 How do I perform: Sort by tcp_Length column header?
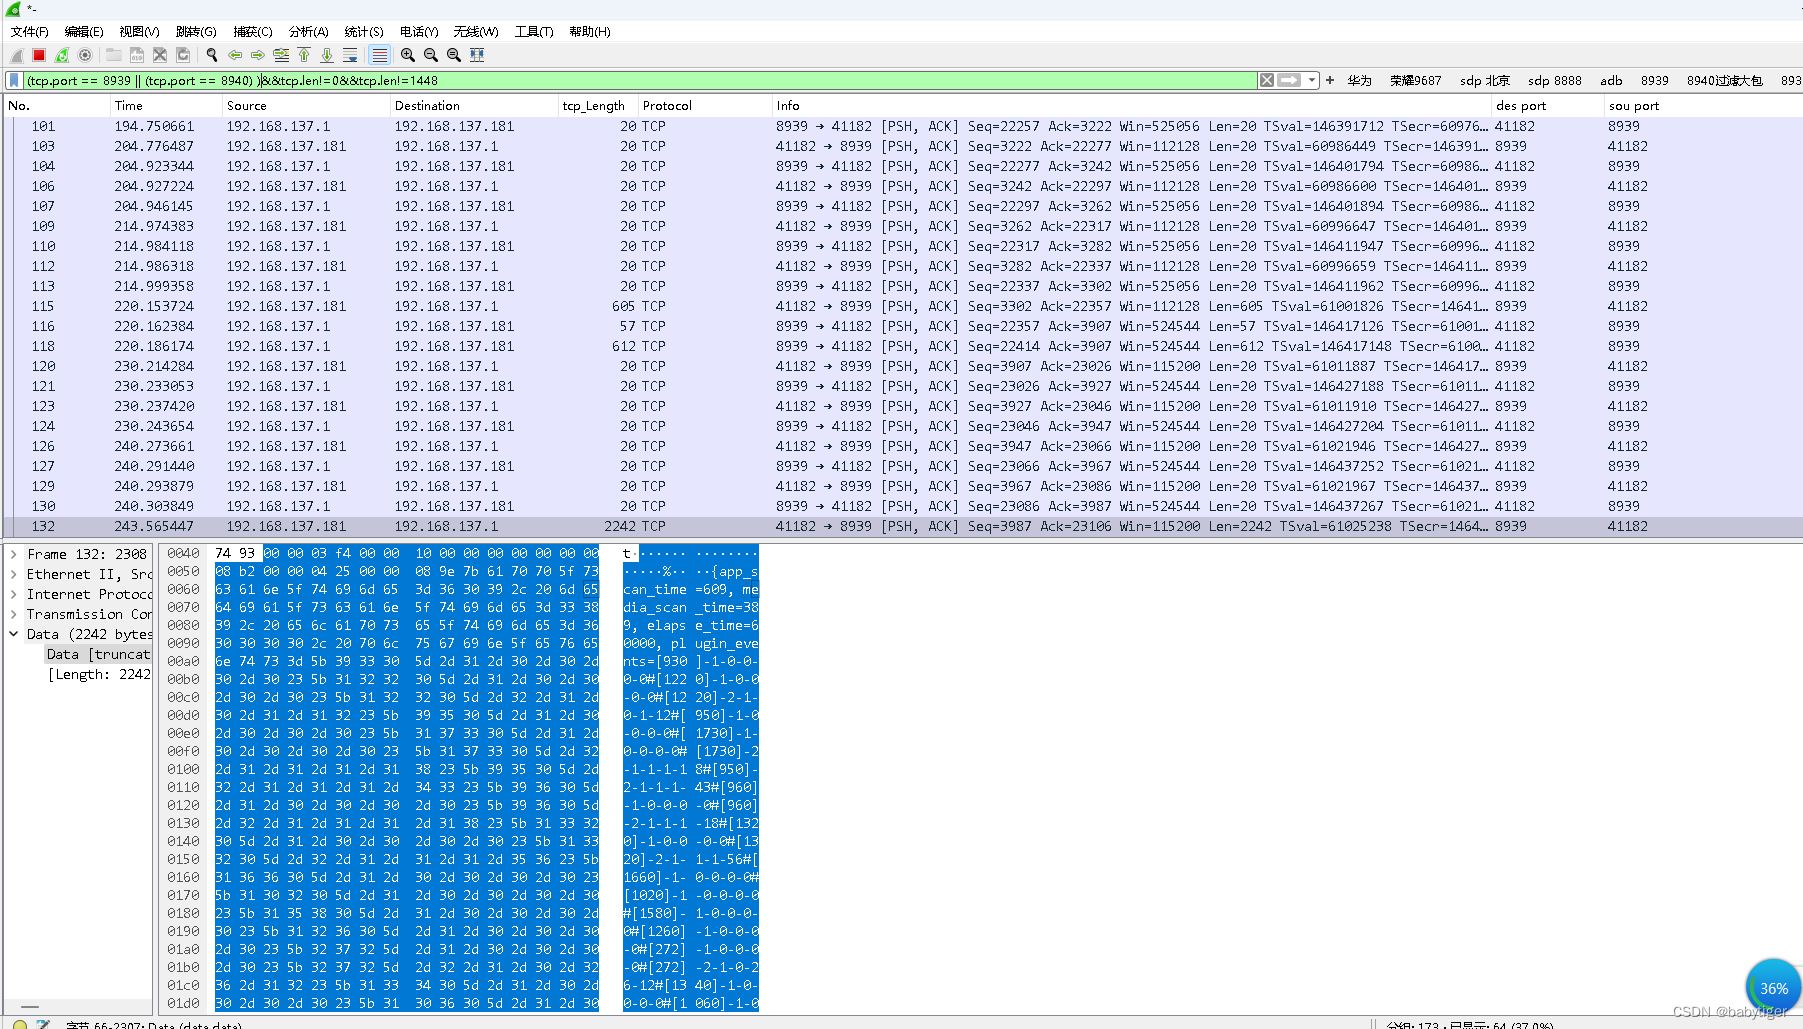click(x=598, y=105)
